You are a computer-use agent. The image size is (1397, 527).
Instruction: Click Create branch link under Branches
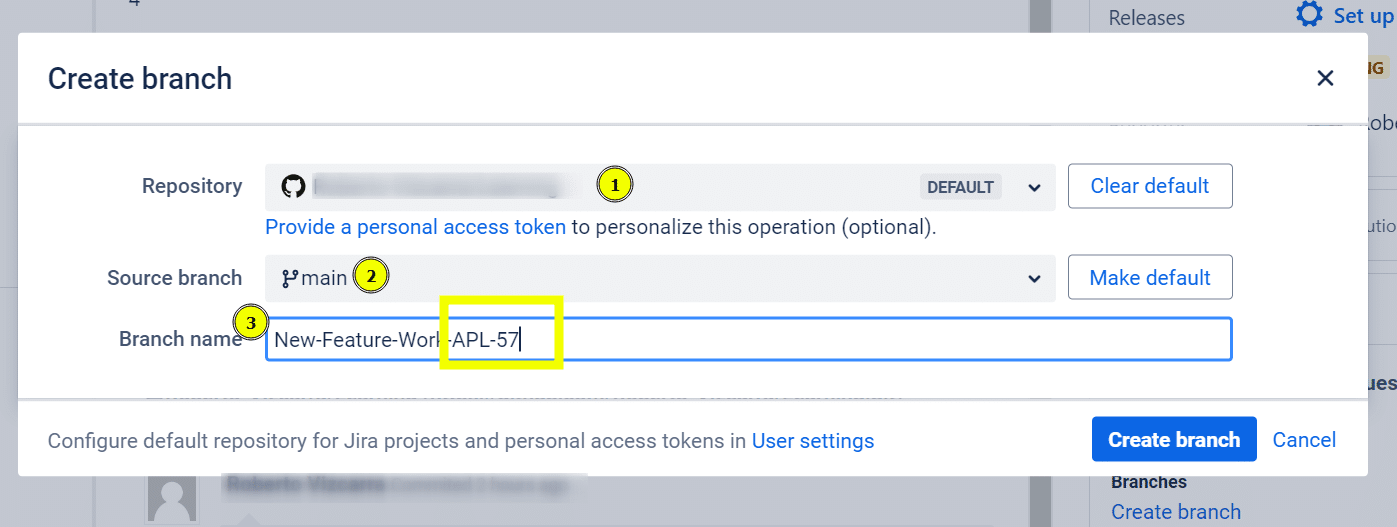point(1176,511)
